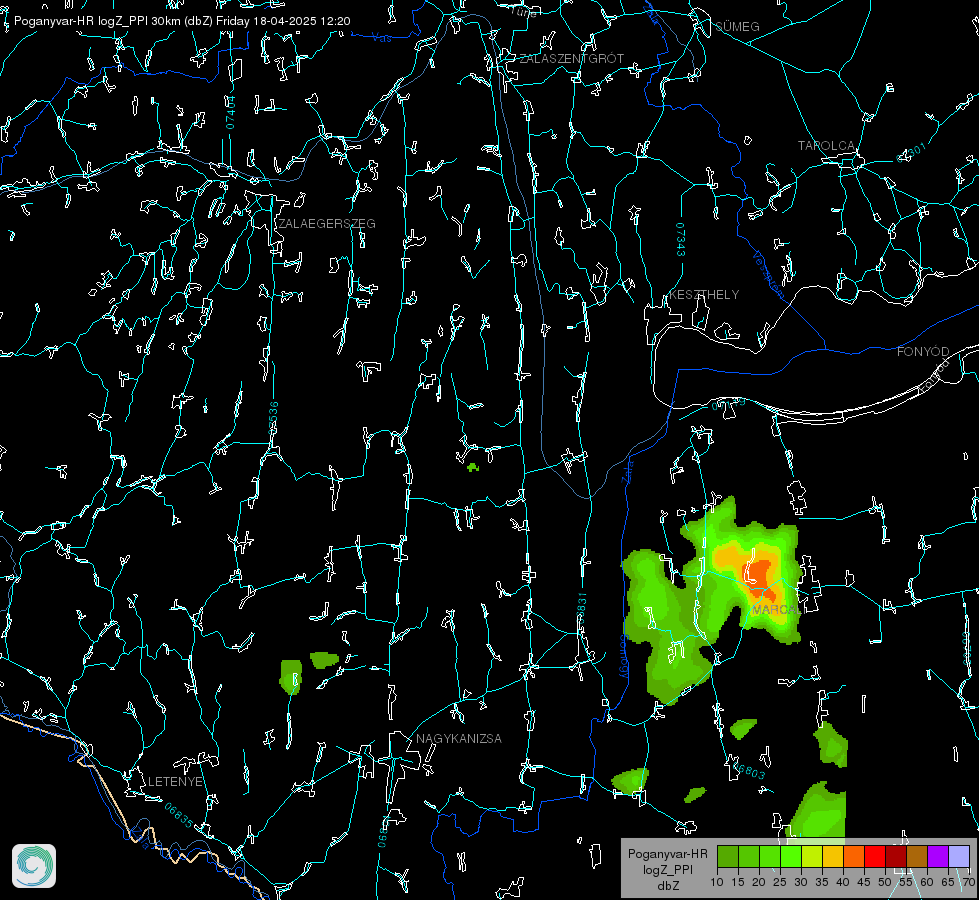Pick the 35–40 dBZ yellow swatch

(x=833, y=856)
